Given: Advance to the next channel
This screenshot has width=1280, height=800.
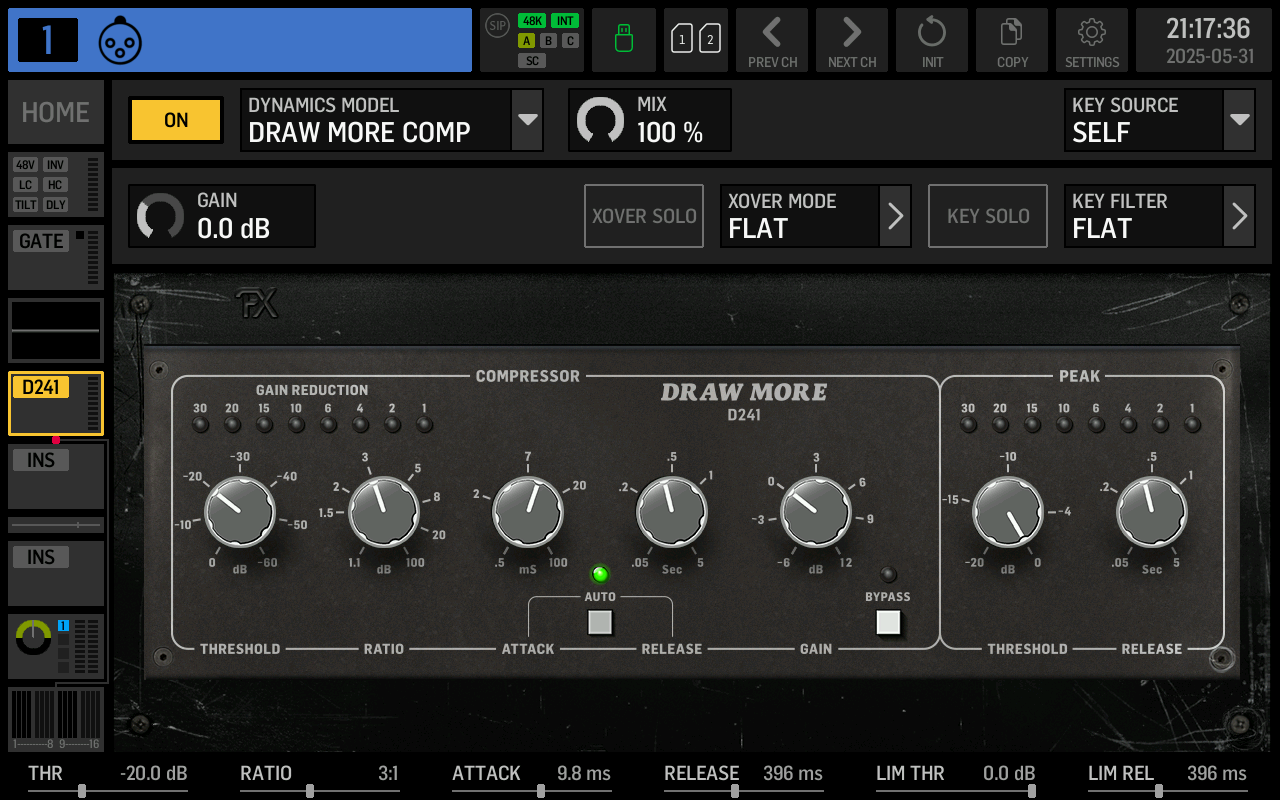Looking at the screenshot, I should pyautogui.click(x=852, y=40).
